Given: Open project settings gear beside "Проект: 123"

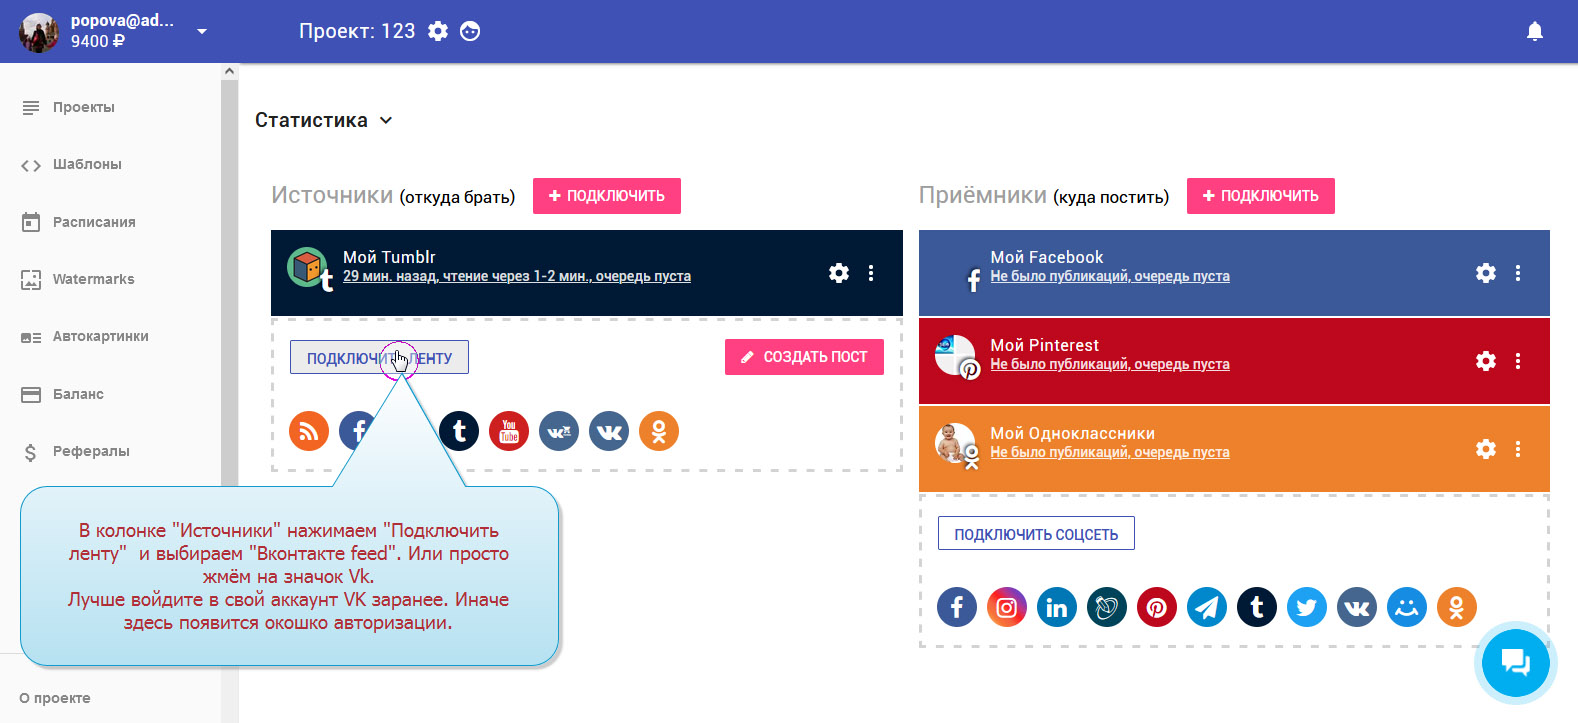Looking at the screenshot, I should [438, 31].
